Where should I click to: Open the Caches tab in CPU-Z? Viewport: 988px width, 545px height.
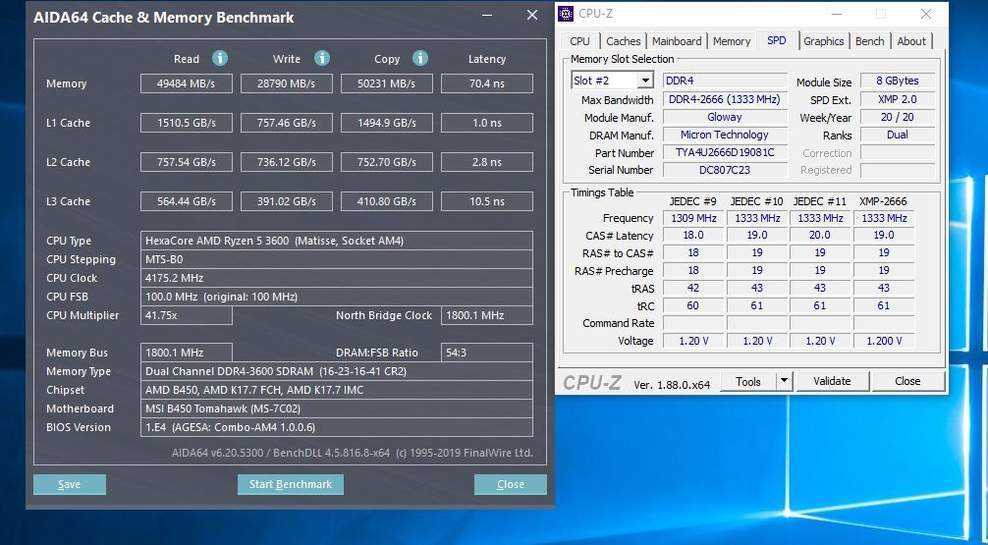click(x=623, y=41)
